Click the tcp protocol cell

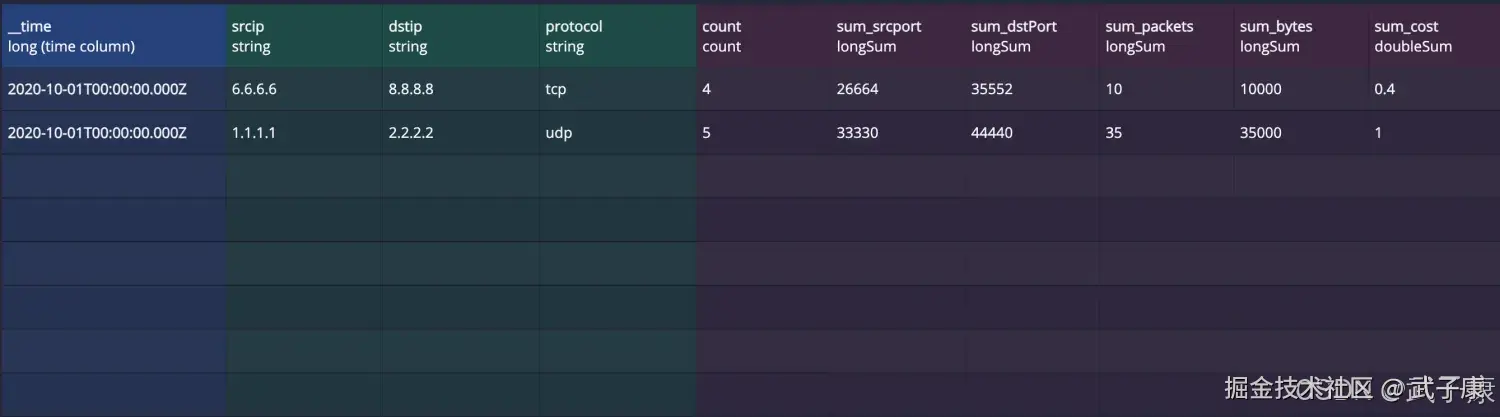(x=556, y=89)
